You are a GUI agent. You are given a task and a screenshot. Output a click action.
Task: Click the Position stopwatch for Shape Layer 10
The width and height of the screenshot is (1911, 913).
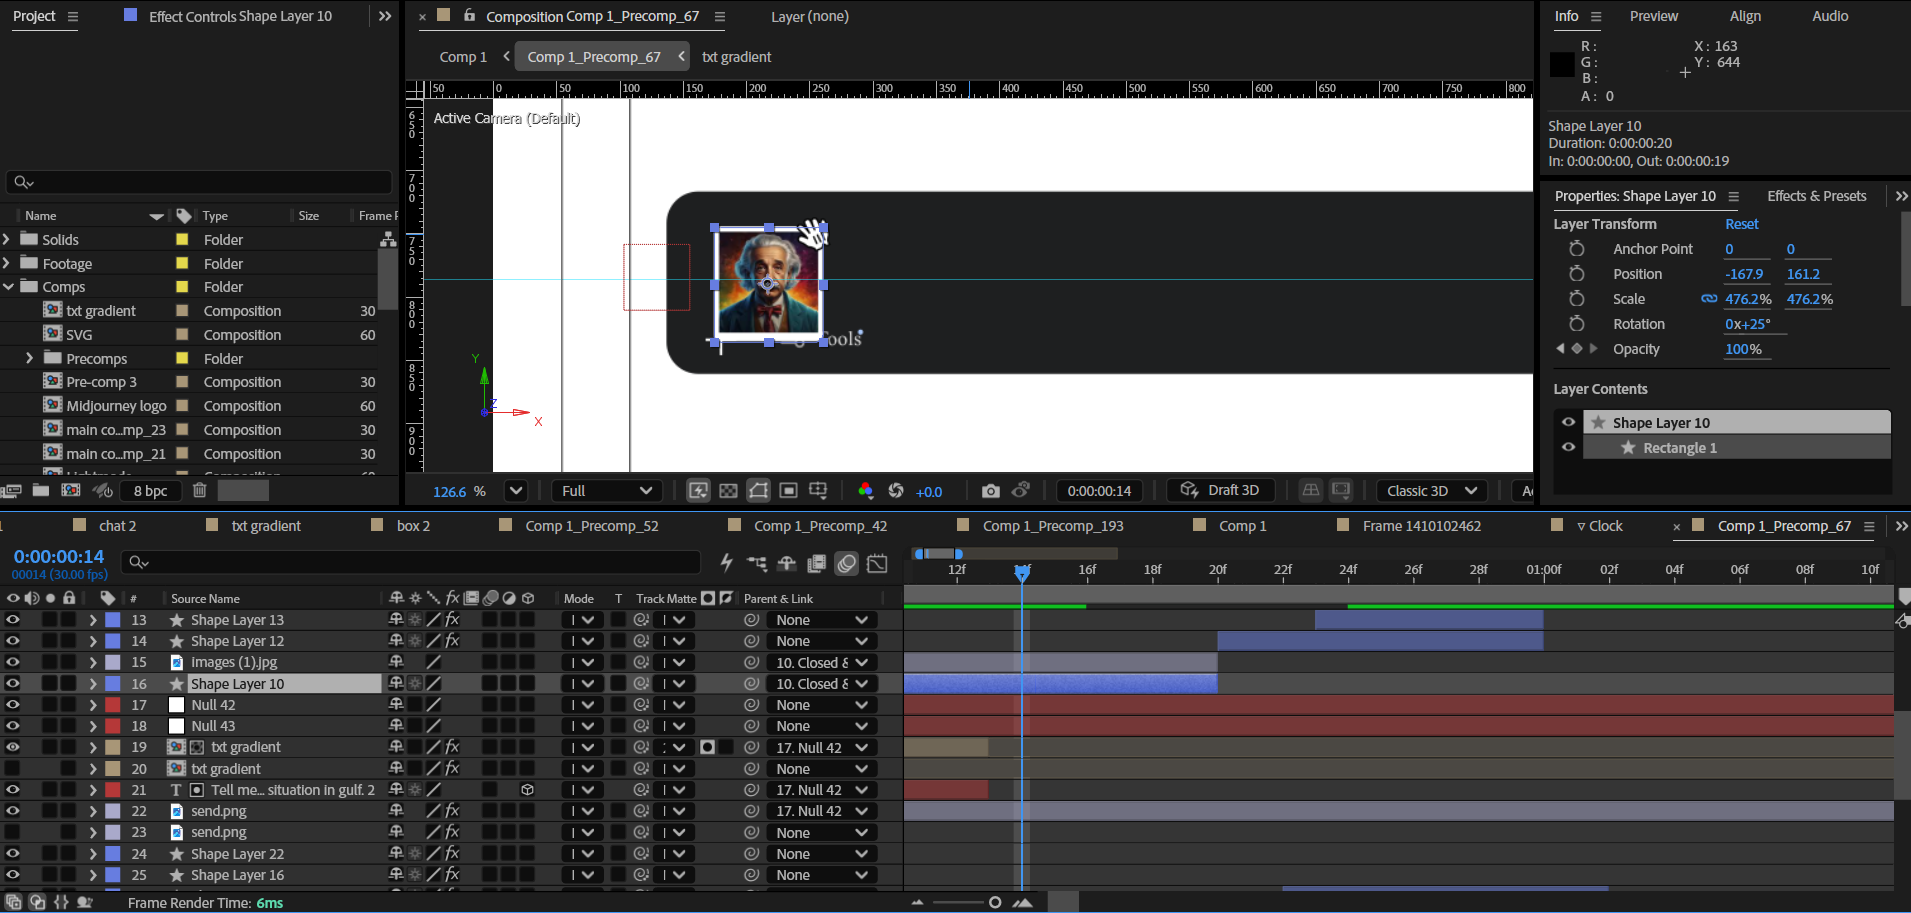click(1576, 274)
